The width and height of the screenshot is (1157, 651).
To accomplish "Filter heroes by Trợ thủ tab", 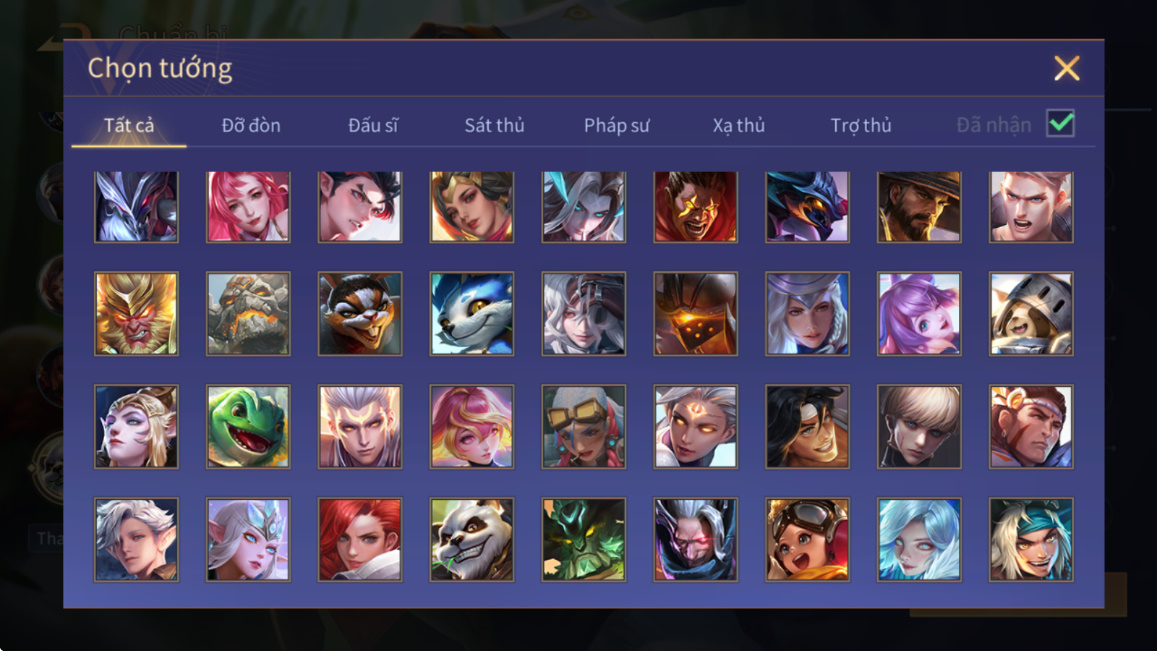I will click(x=861, y=125).
